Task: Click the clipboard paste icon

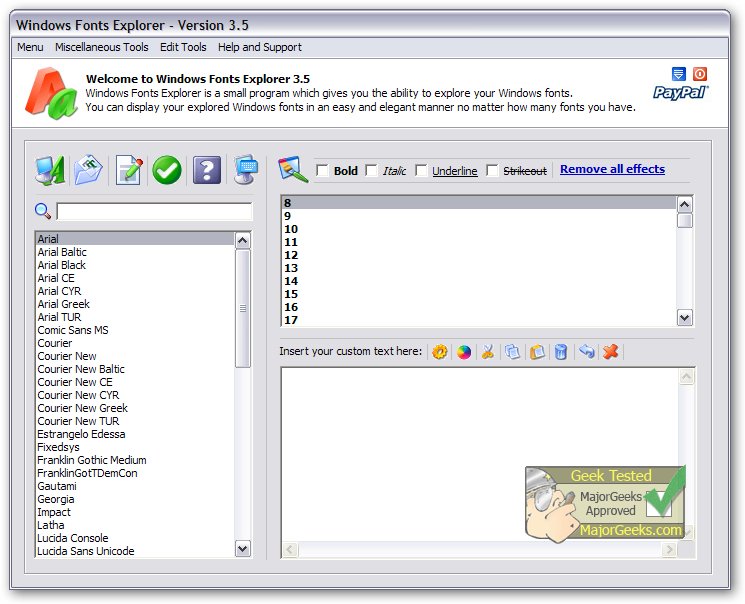Action: tap(537, 352)
